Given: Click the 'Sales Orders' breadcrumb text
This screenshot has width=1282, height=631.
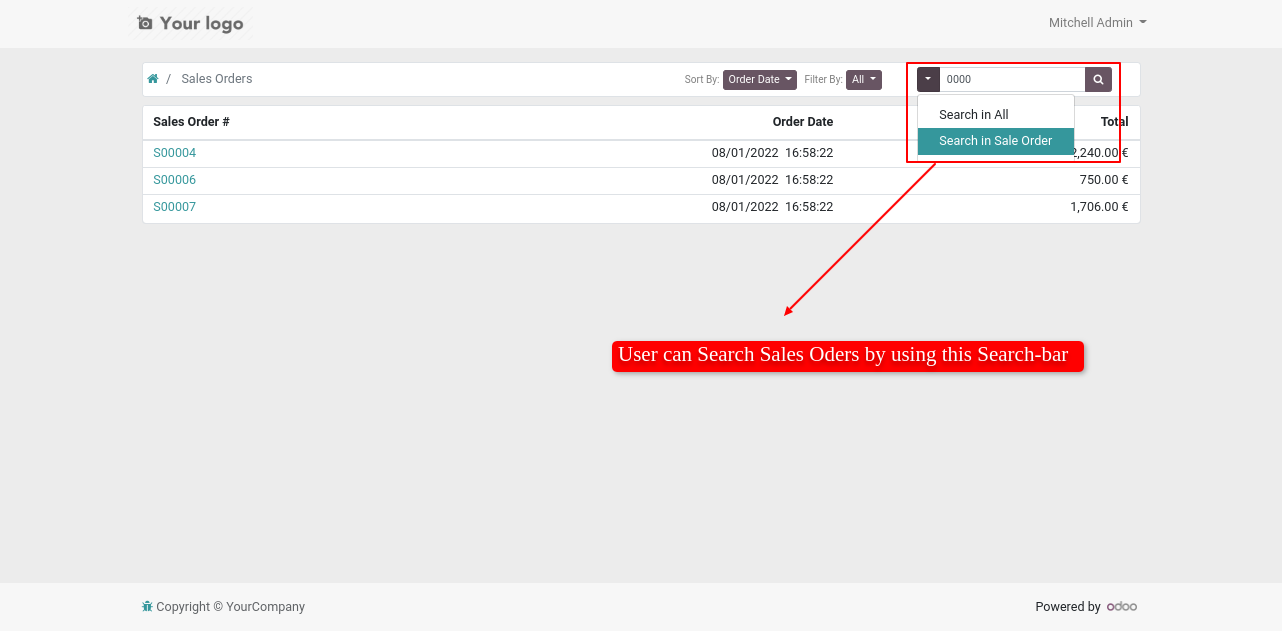Looking at the screenshot, I should [217, 79].
